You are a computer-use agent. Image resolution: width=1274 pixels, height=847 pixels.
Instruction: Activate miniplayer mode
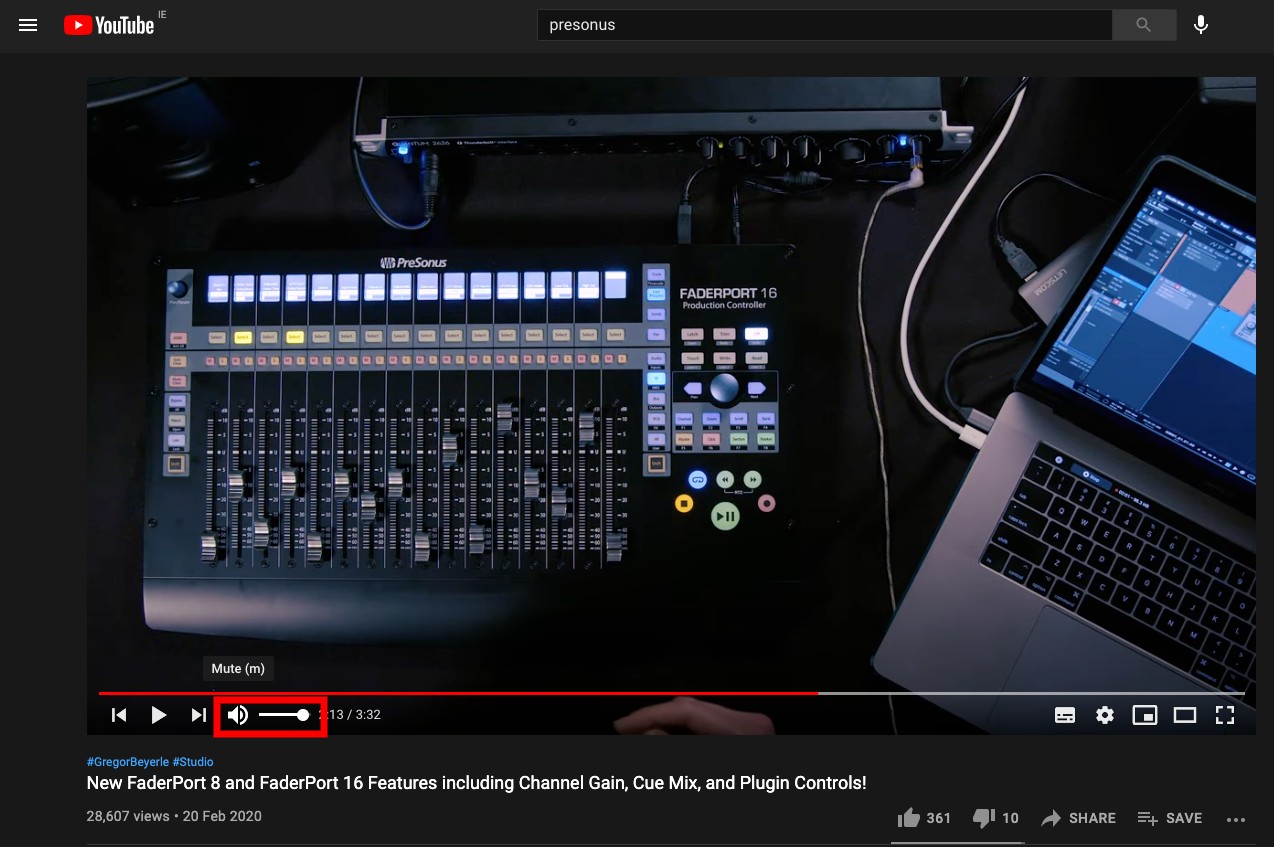click(1144, 715)
